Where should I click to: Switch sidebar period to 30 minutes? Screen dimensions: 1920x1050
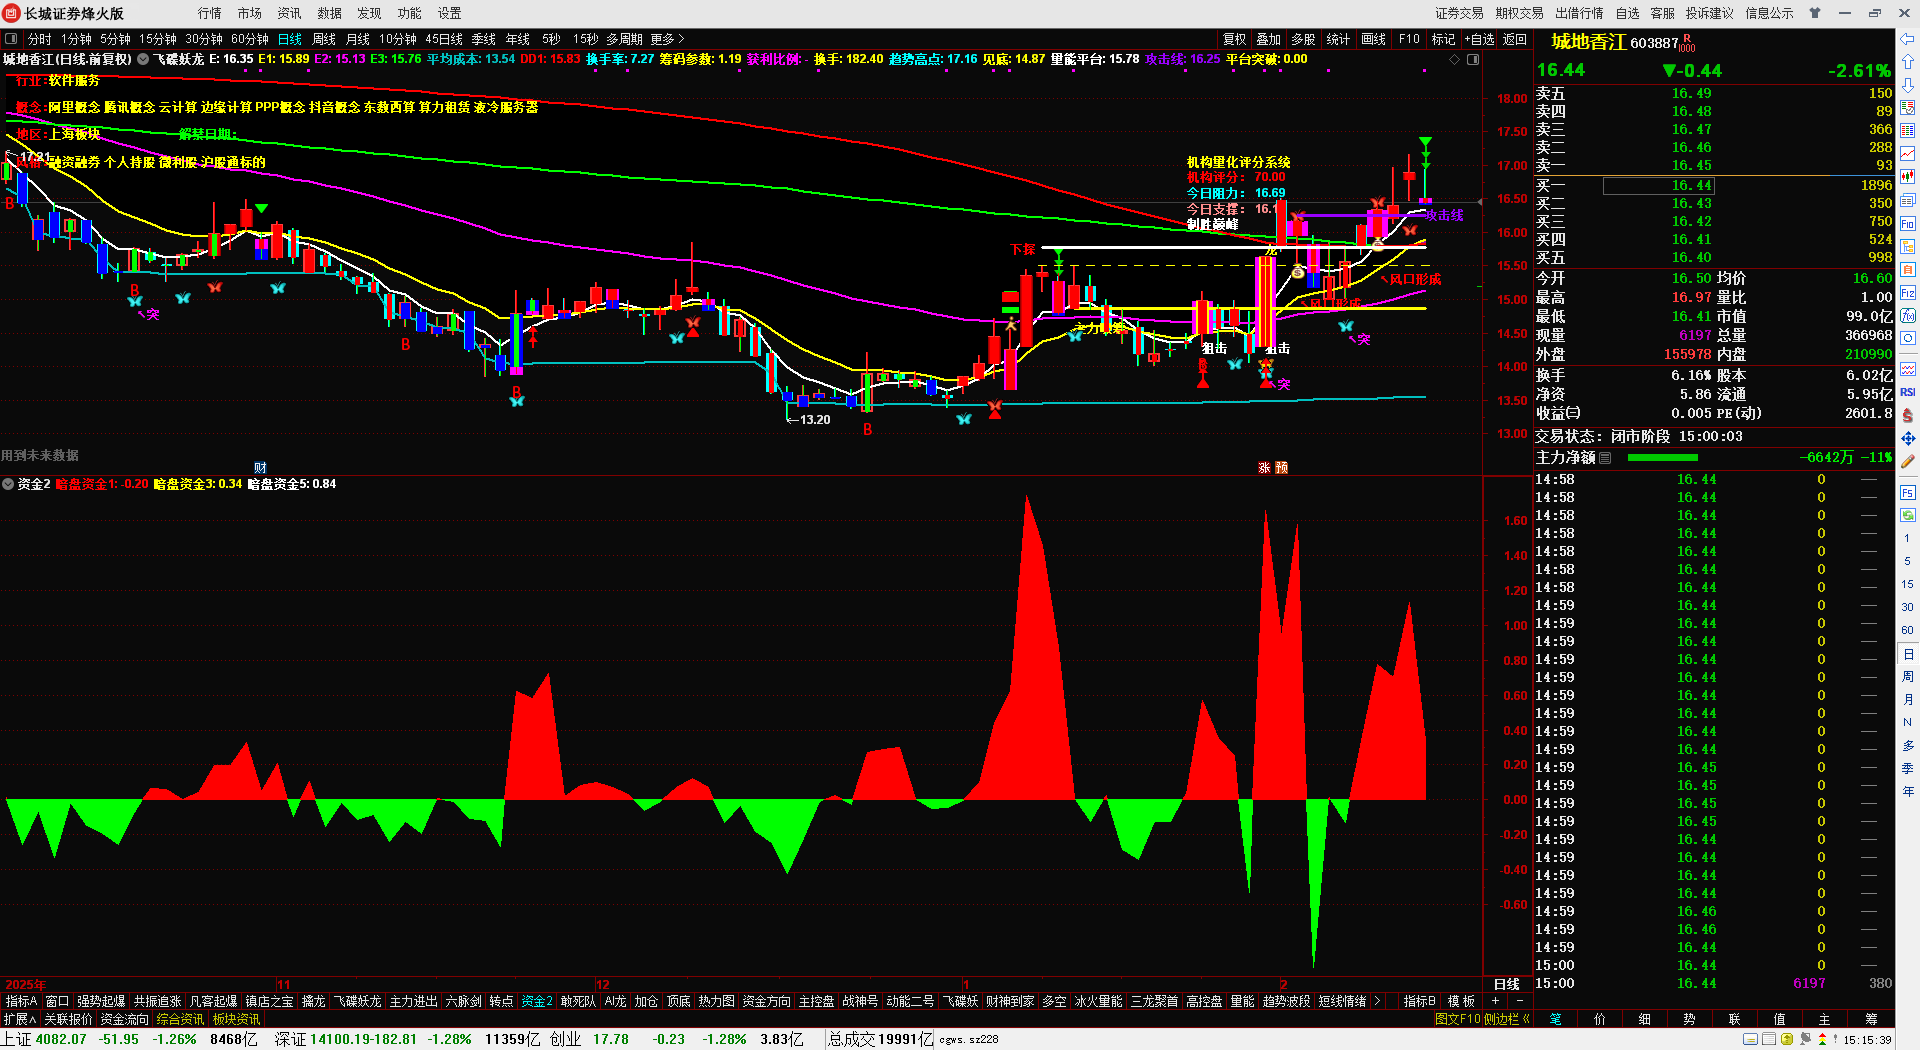tap(1907, 607)
